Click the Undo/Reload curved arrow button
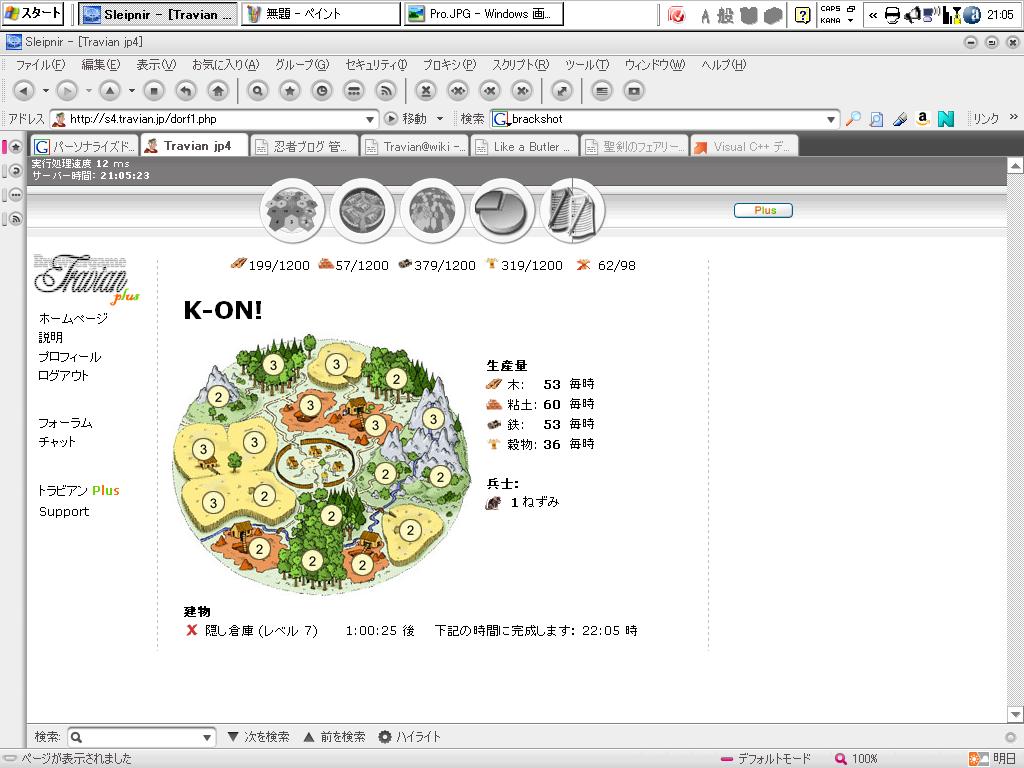The height and width of the screenshot is (768, 1024). (186, 91)
